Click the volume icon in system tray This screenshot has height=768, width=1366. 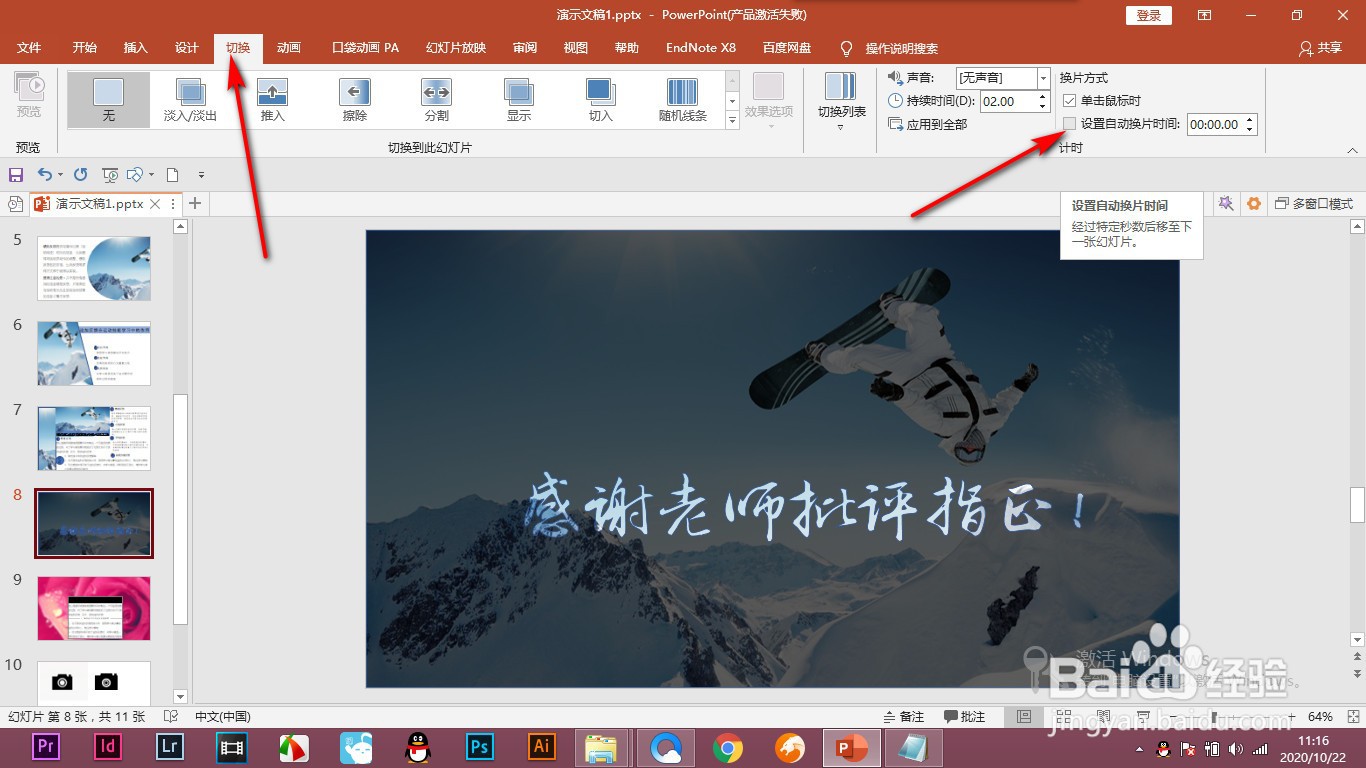[1235, 749]
